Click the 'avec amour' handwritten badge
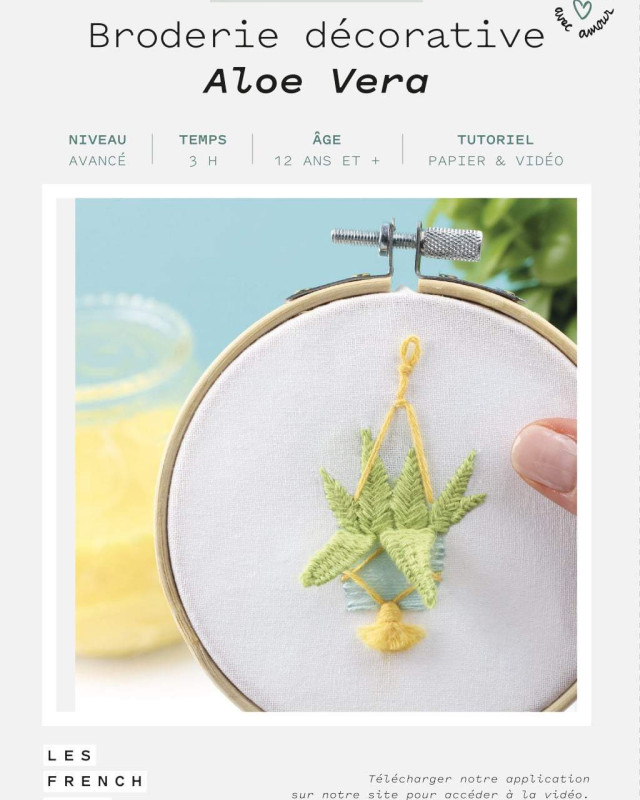Screen dimensions: 640x800 pos(584,20)
